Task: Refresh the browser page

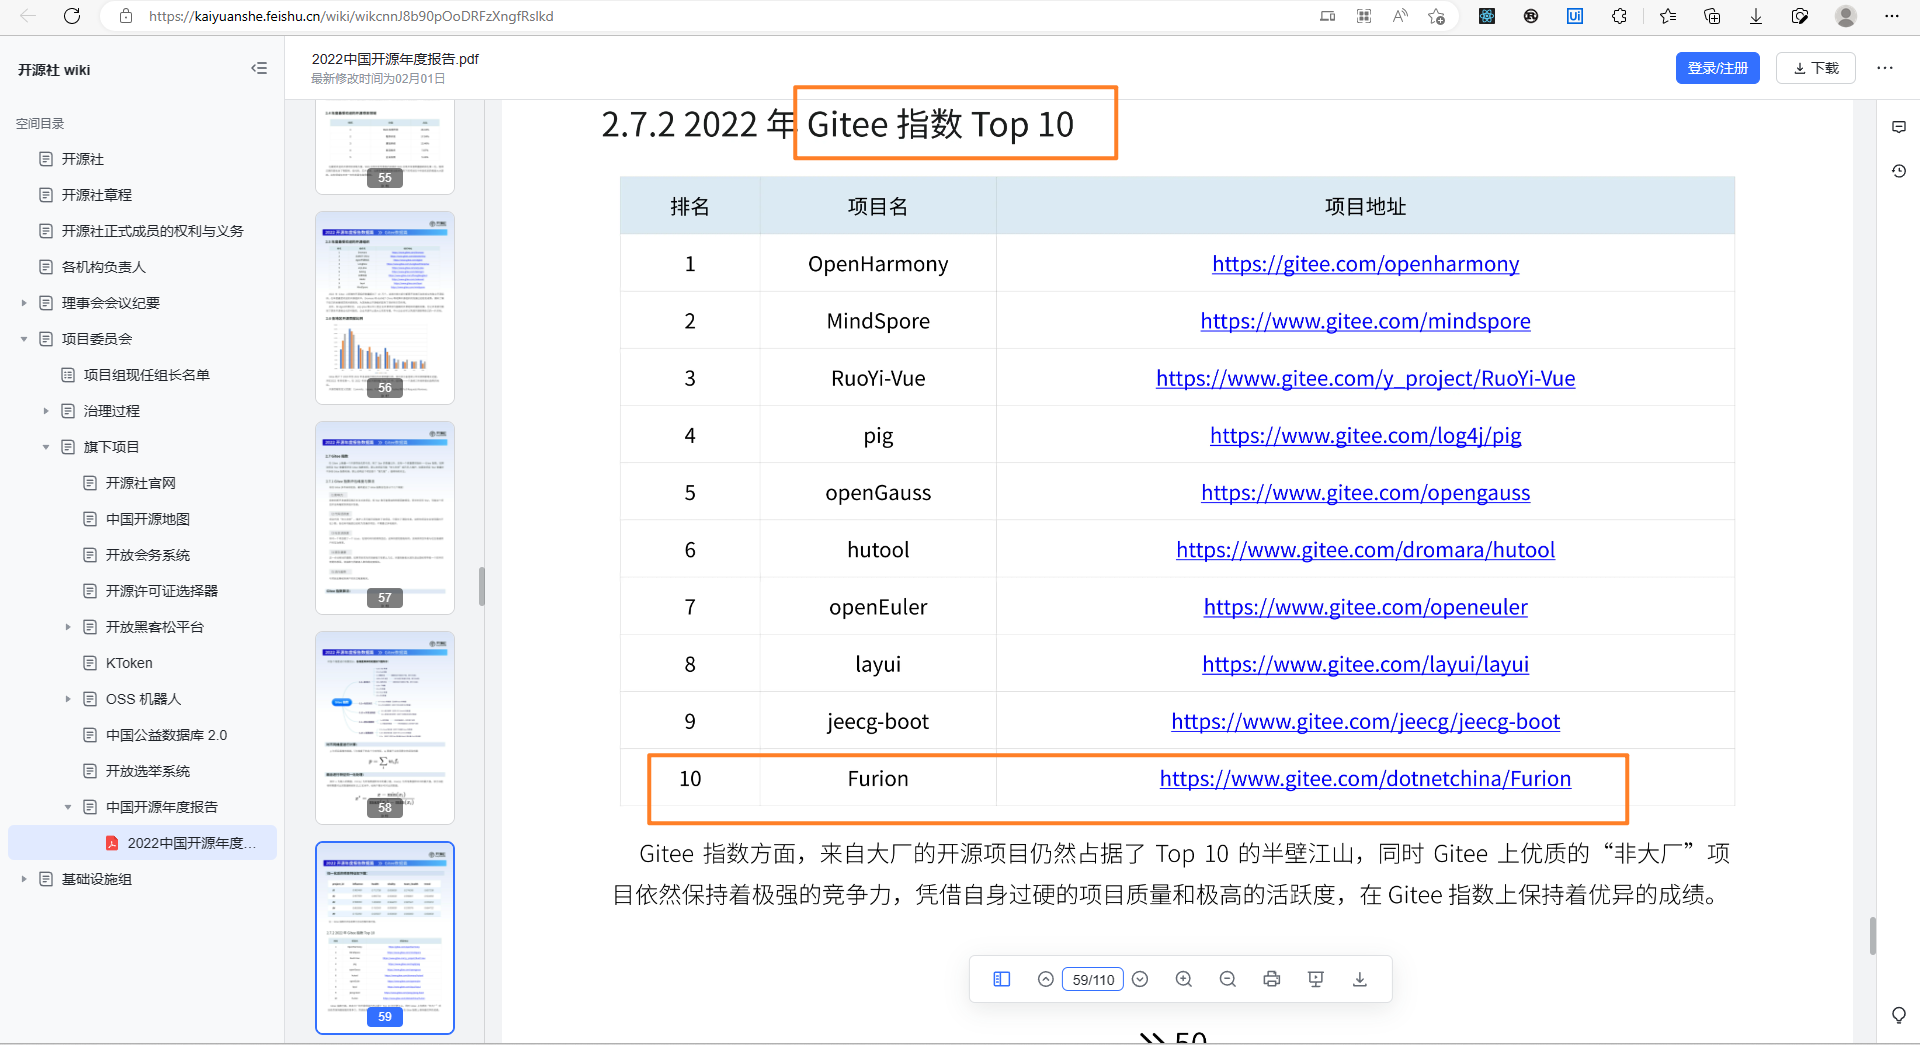Action: (x=72, y=16)
